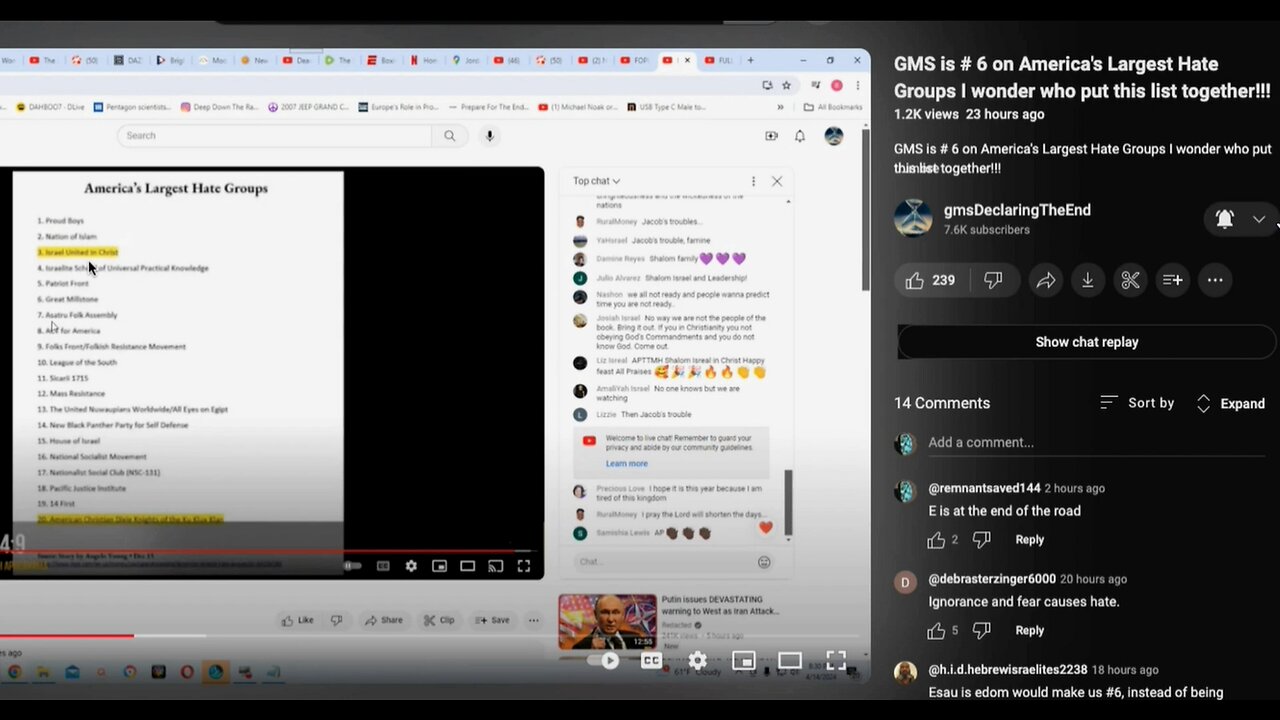Click the Learn more link in chat
This screenshot has height=720, width=1280.
coord(627,464)
